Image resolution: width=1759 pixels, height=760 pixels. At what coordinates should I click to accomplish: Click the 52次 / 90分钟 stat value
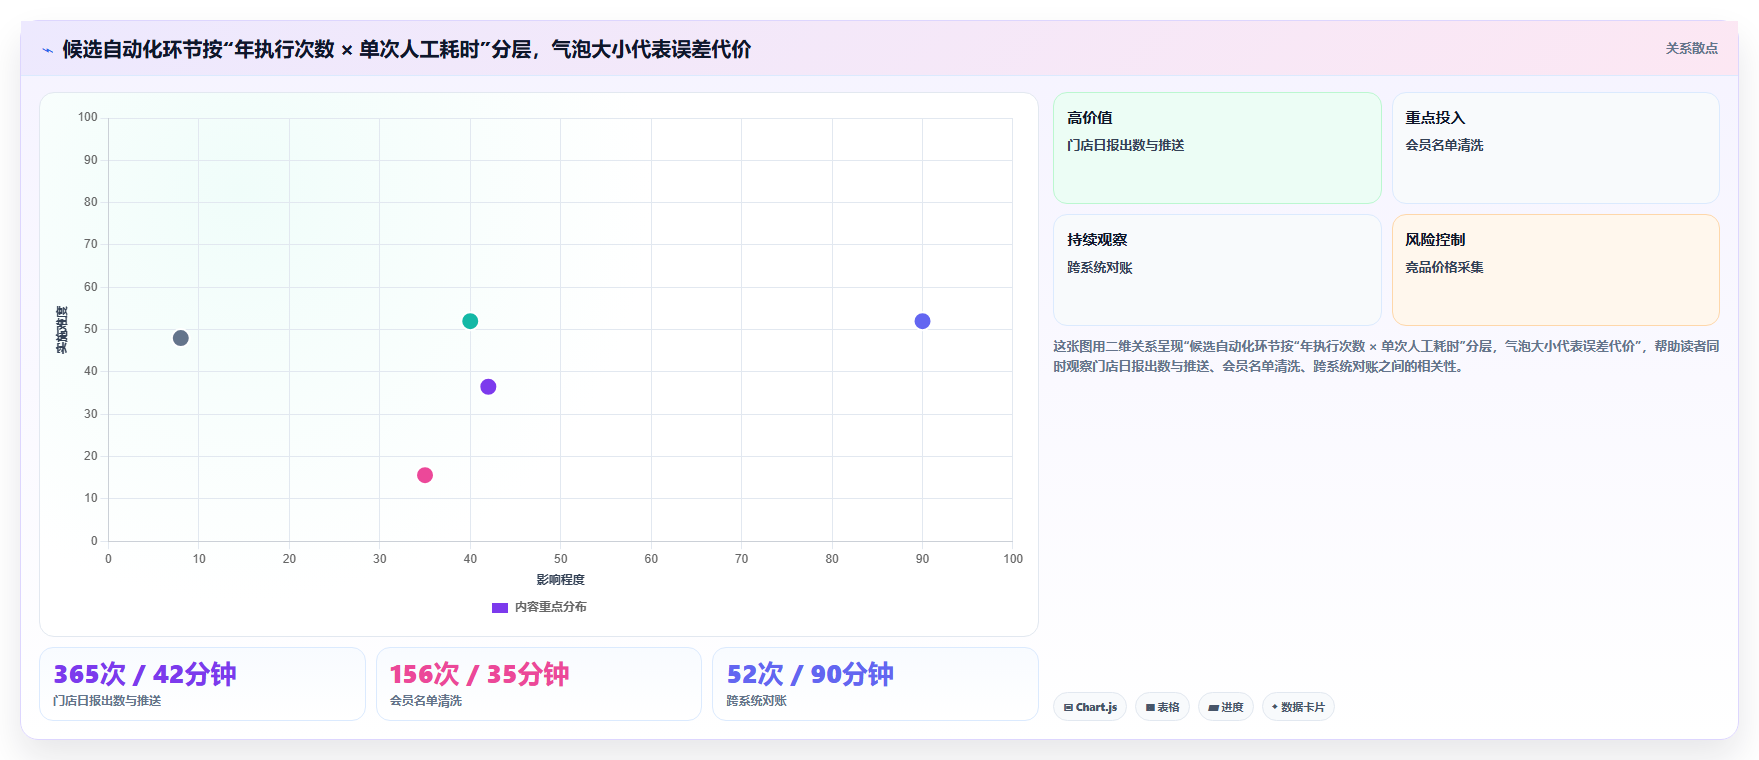[x=810, y=674]
